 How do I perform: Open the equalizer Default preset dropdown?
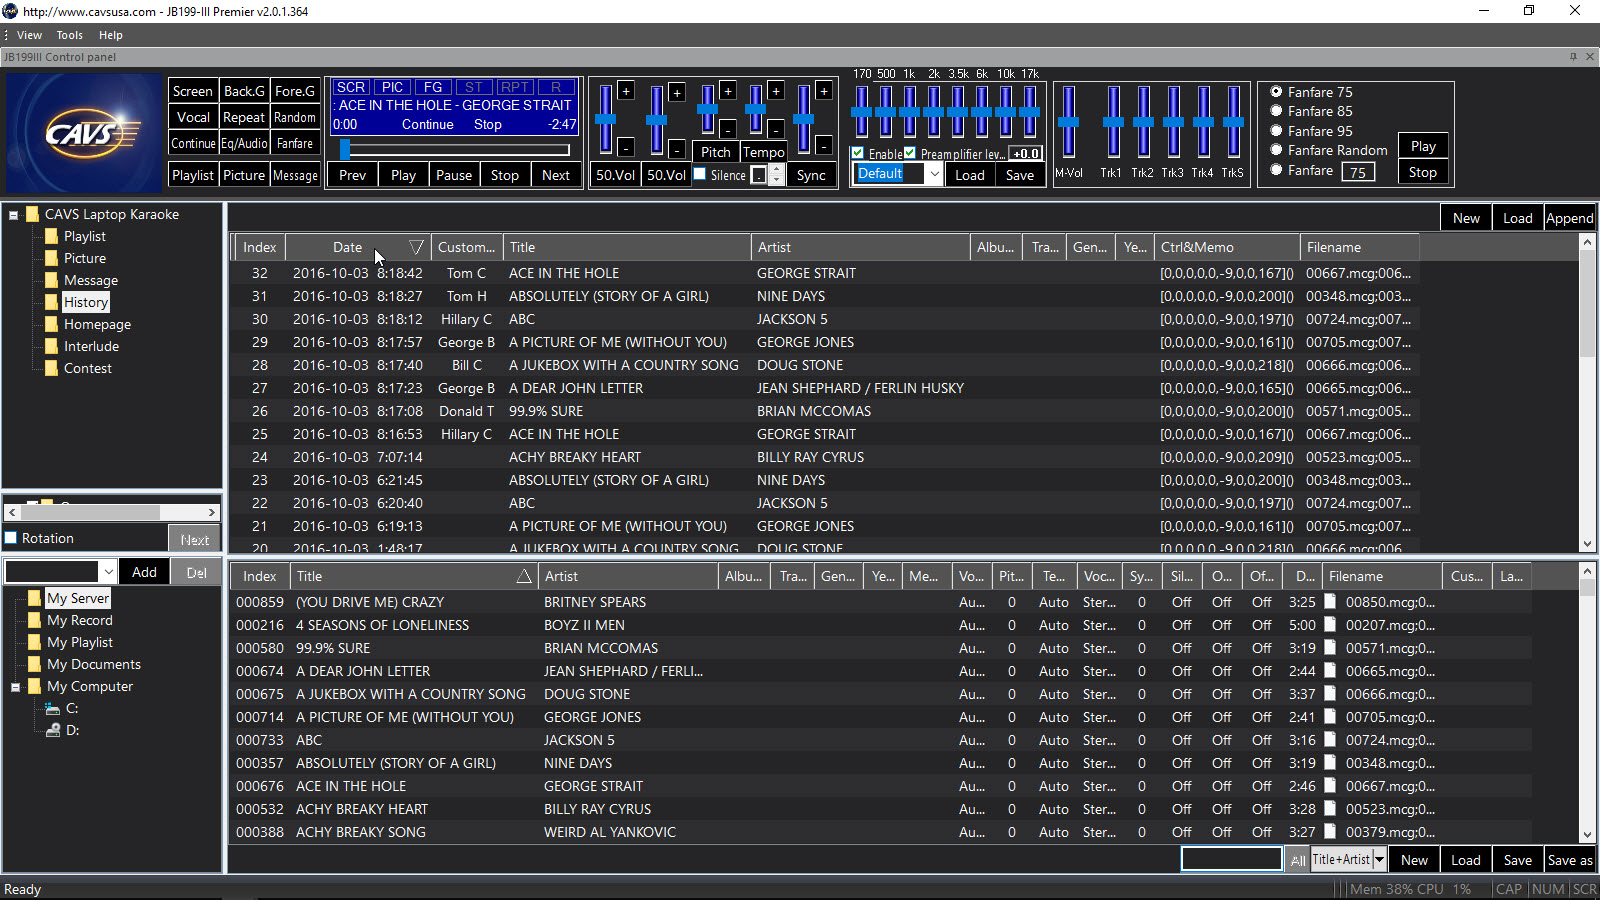pyautogui.click(x=934, y=174)
